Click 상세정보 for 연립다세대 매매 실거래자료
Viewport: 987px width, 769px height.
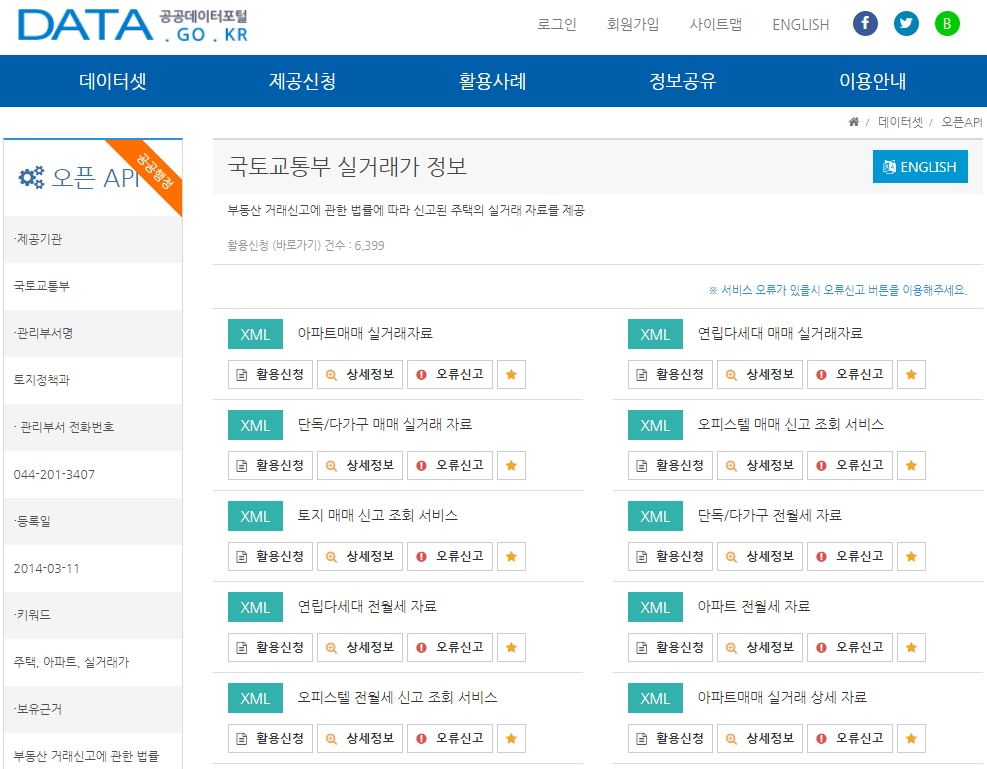760,374
